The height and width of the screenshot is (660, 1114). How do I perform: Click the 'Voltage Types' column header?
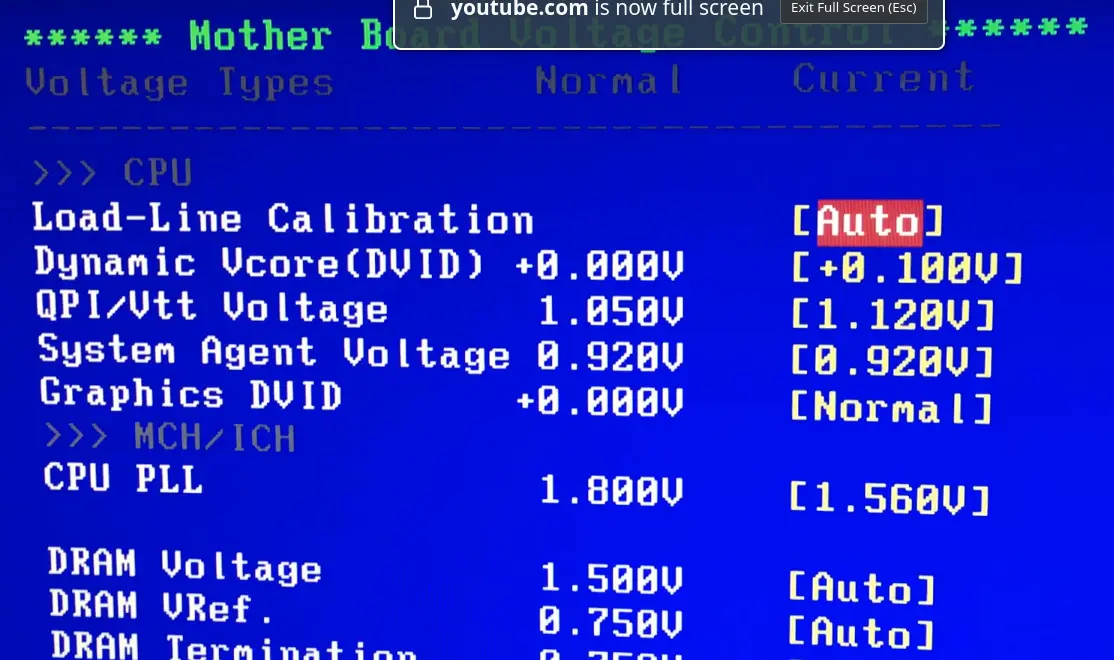pyautogui.click(x=179, y=83)
